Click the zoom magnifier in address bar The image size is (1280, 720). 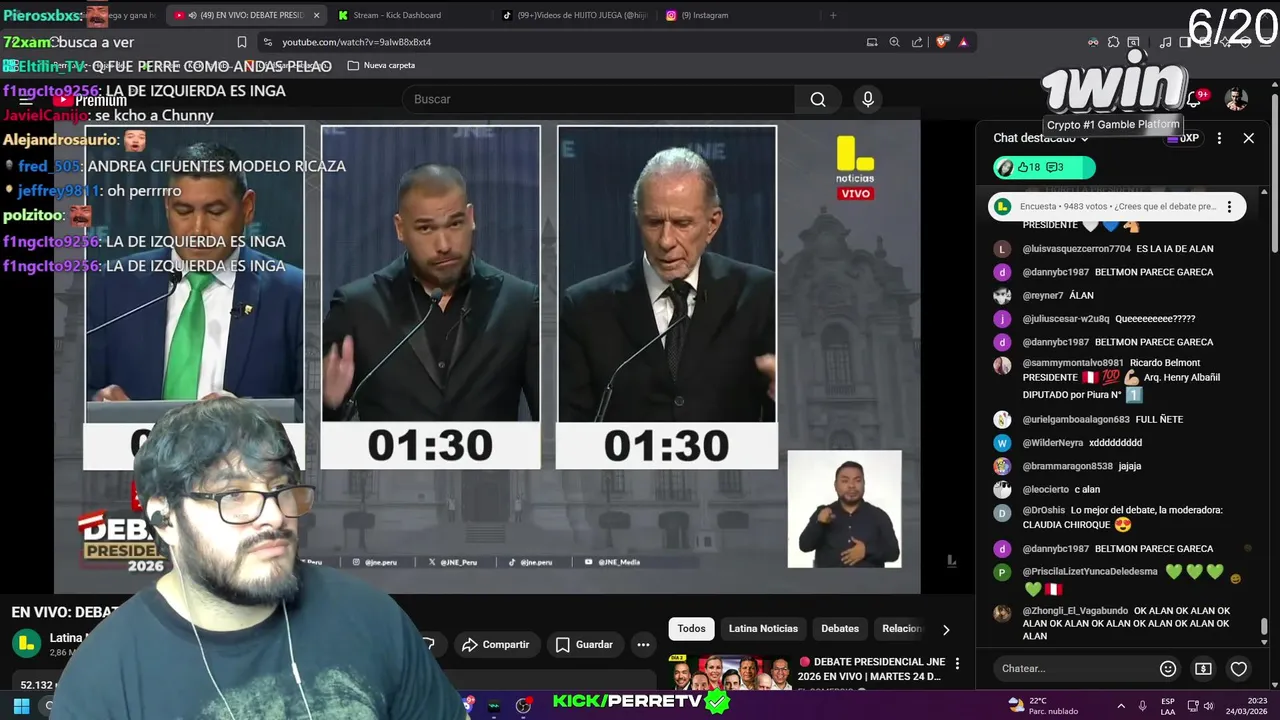(x=894, y=42)
